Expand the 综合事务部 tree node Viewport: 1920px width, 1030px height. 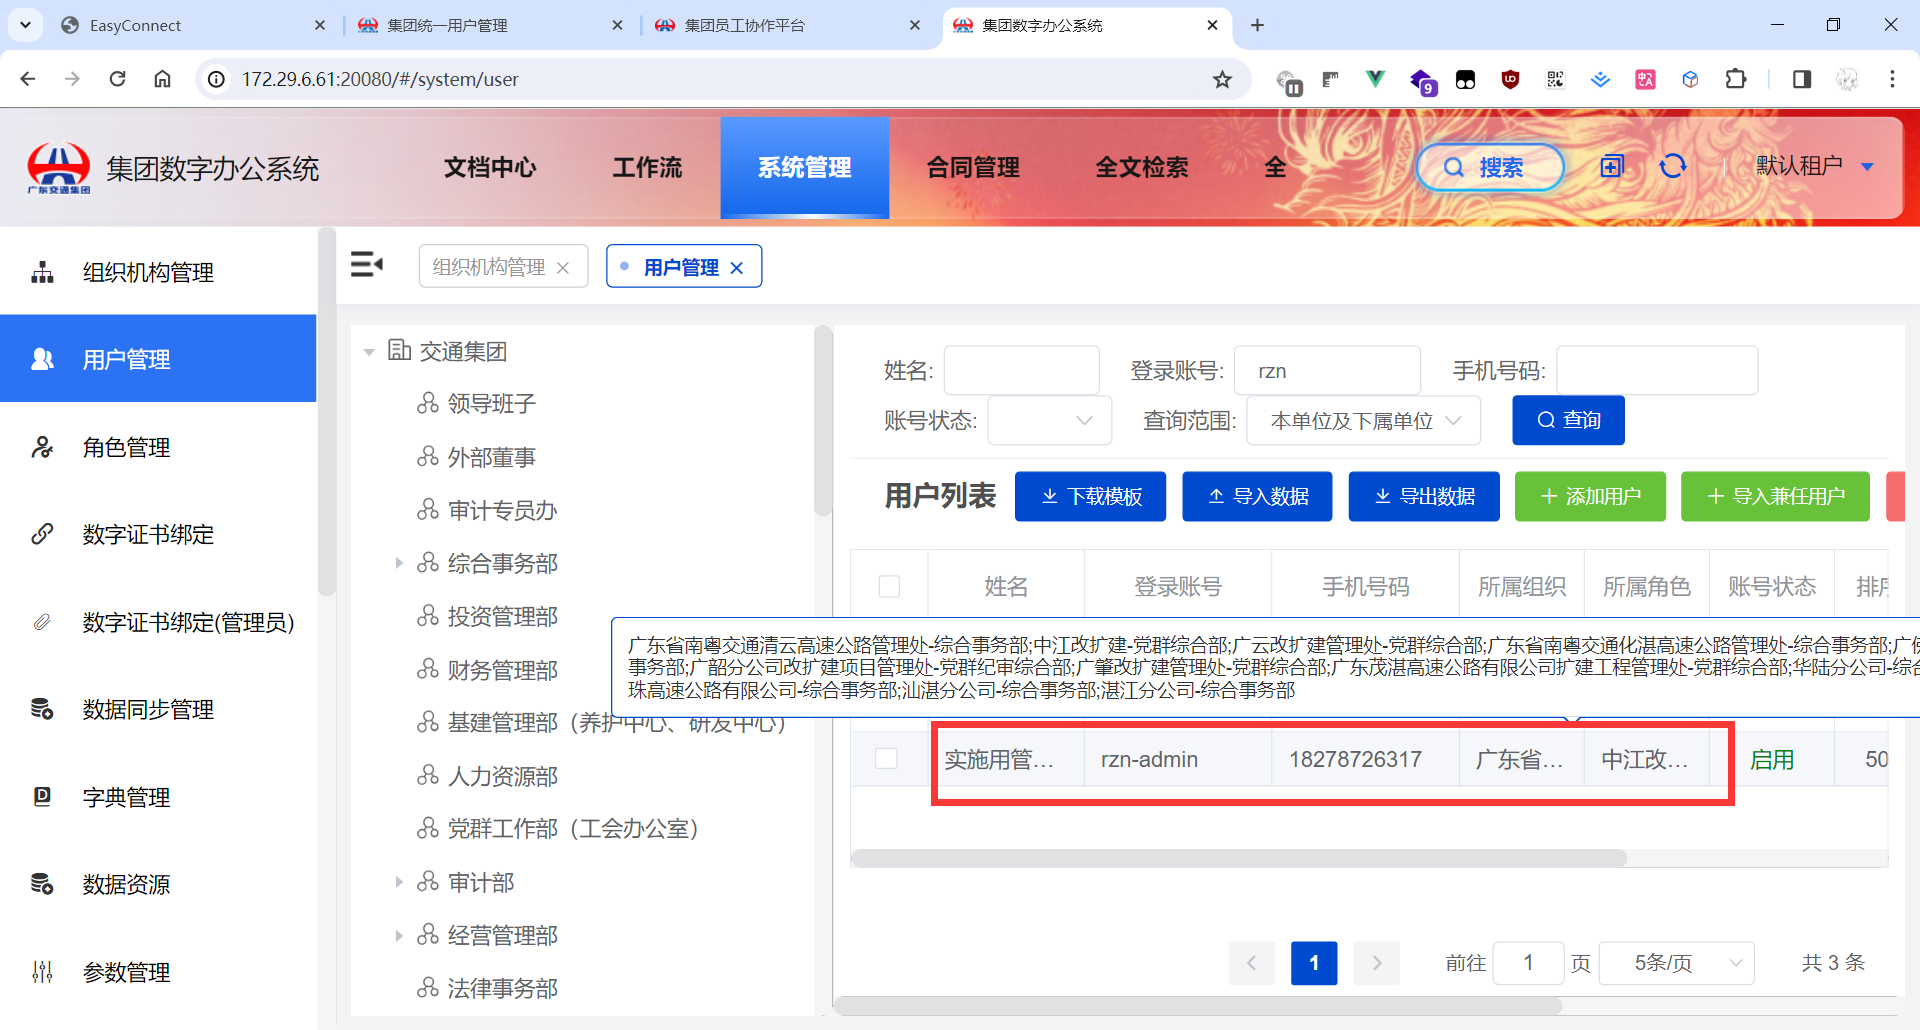pos(399,563)
